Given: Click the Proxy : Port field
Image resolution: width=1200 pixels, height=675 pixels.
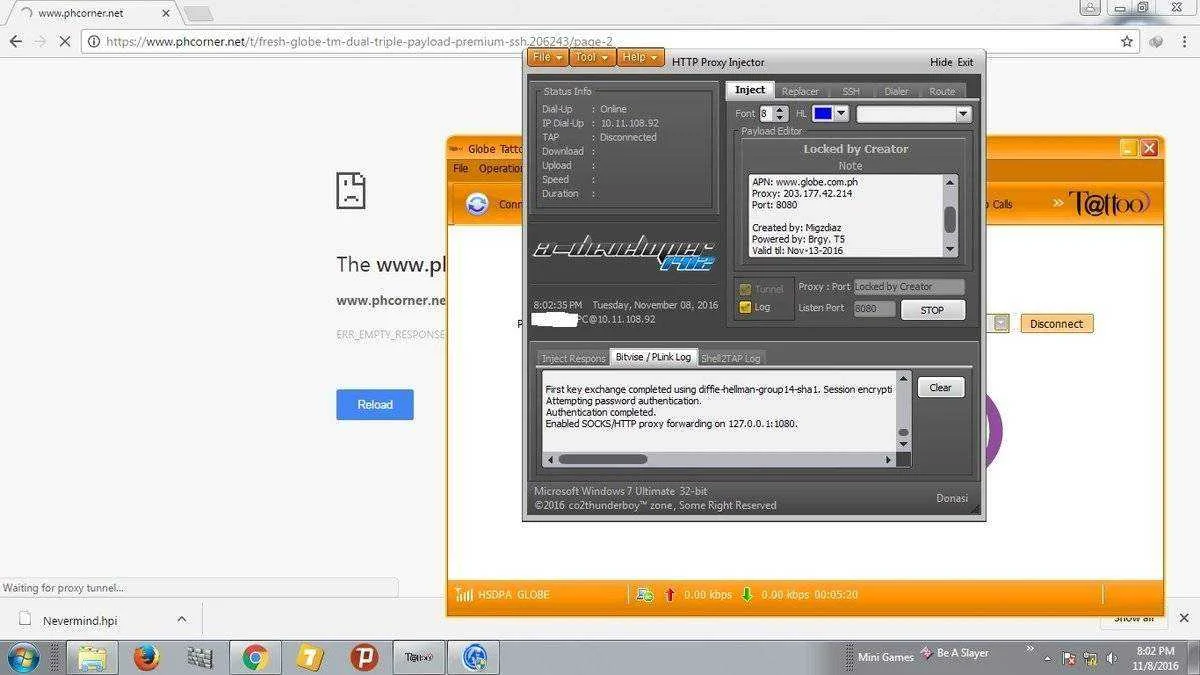Looking at the screenshot, I should click(x=909, y=287).
